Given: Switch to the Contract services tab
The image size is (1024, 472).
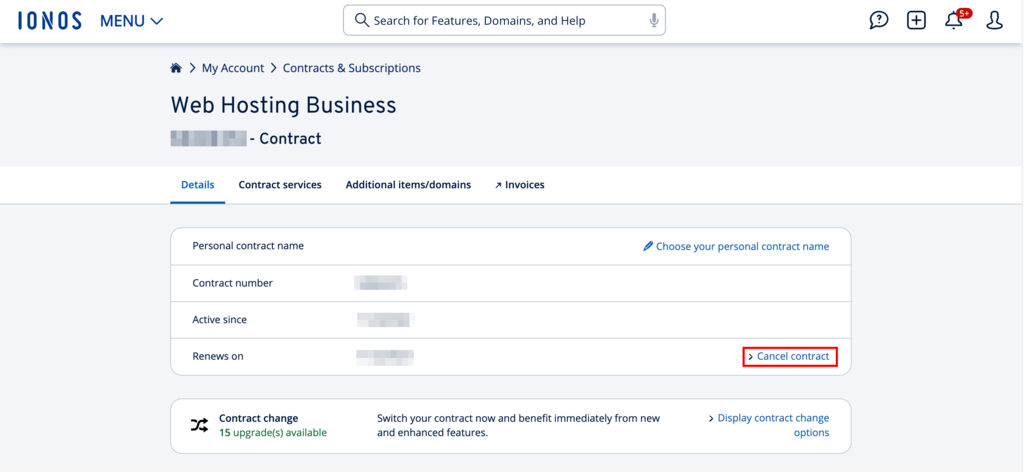Looking at the screenshot, I should tap(280, 185).
